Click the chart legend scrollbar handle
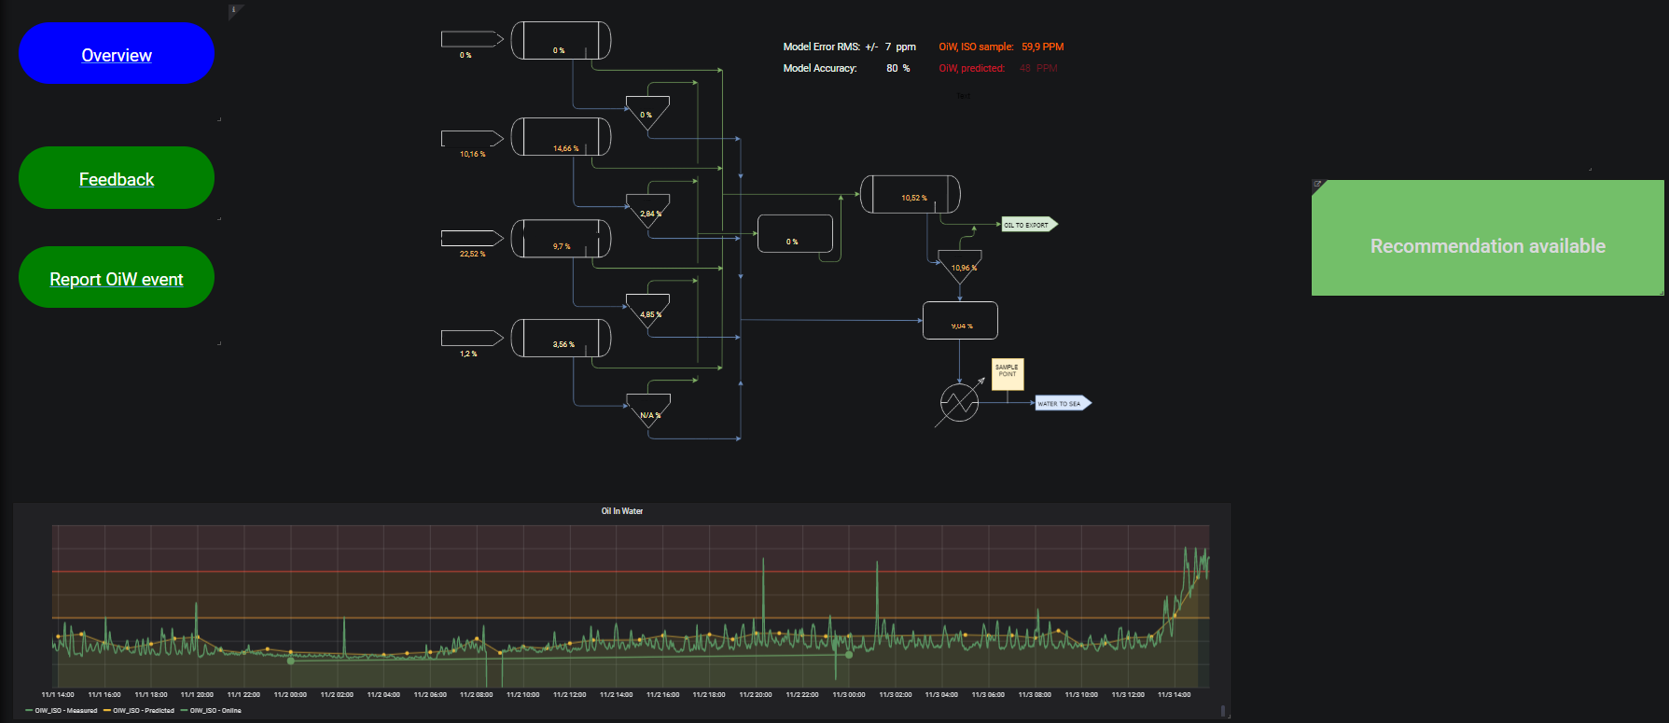Screen dimensions: 1670x723 click(1223, 711)
